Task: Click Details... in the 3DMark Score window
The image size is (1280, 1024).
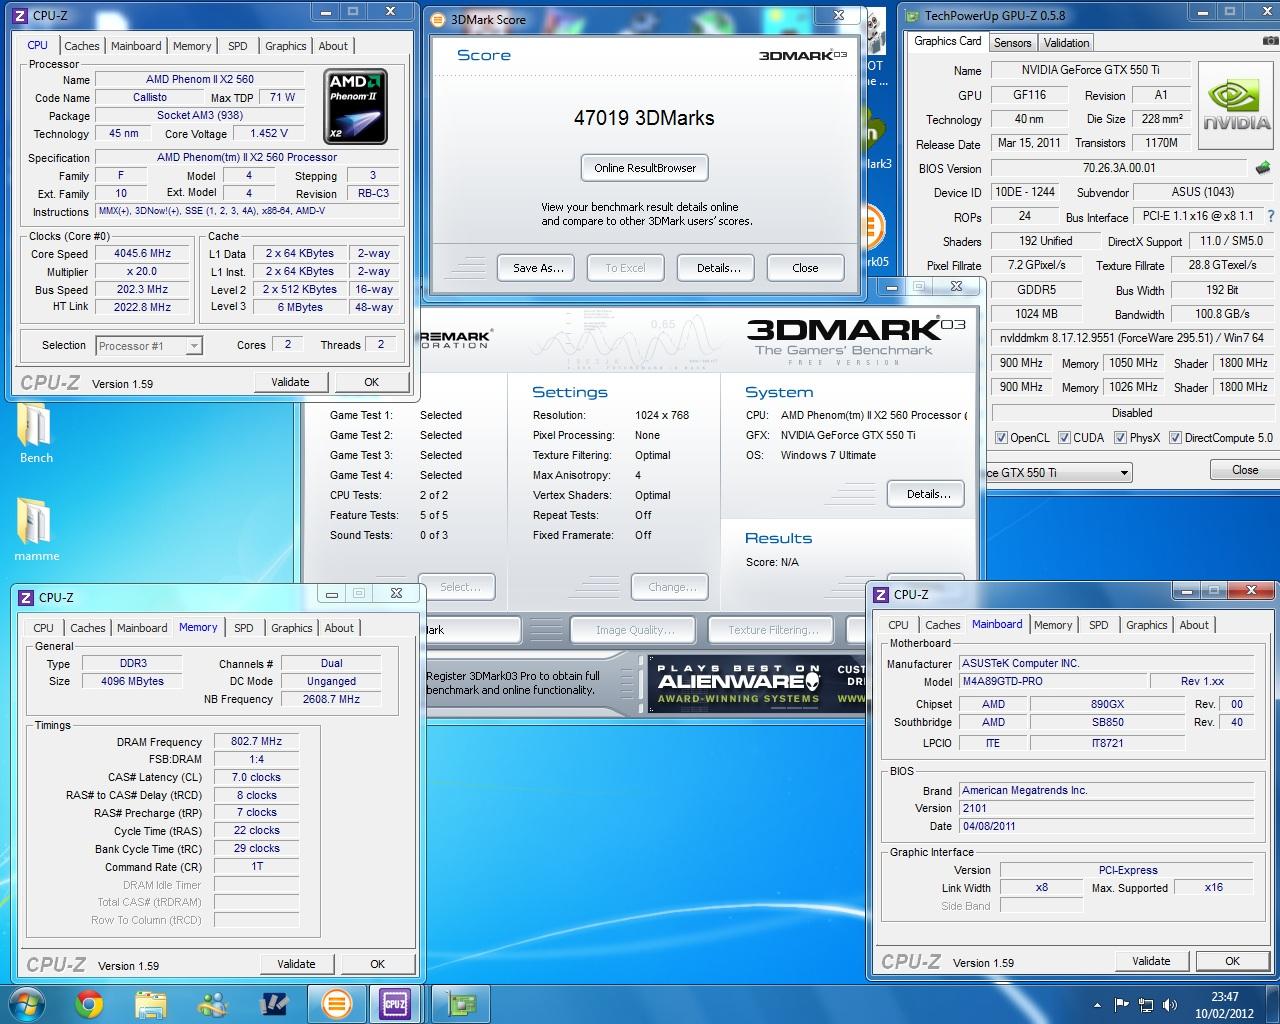Action: tap(718, 268)
